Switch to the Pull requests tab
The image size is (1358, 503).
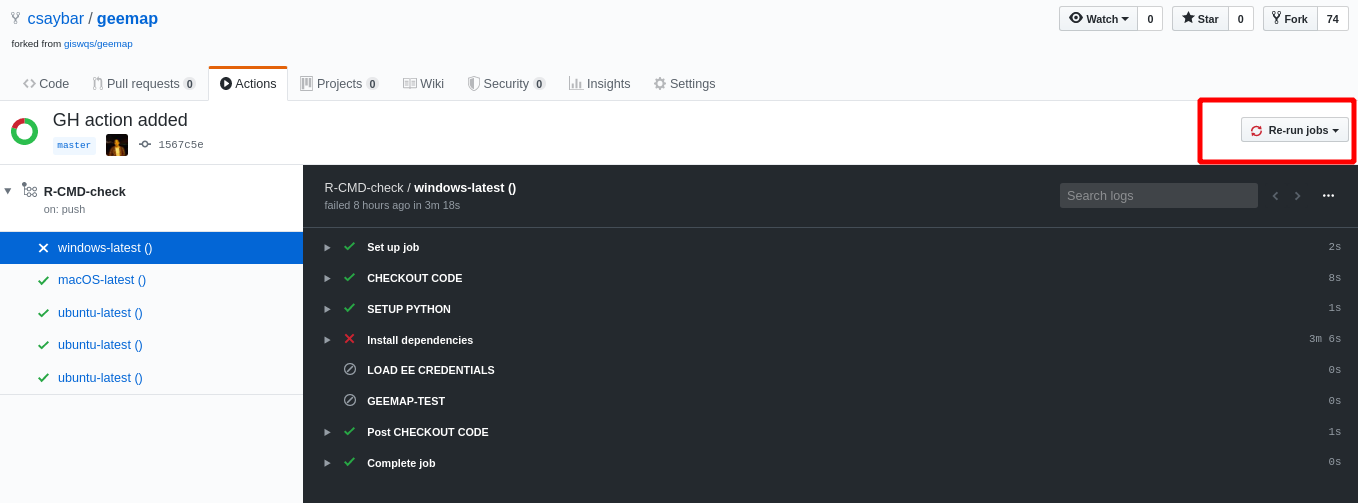coord(144,84)
